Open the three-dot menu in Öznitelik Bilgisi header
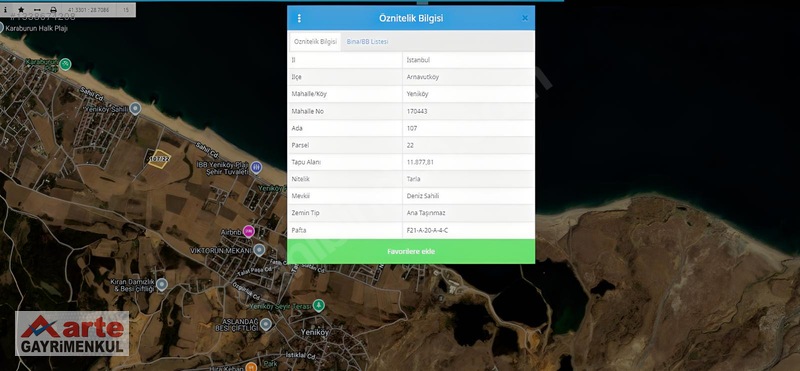Viewport: 800px width, 371px height. [x=299, y=18]
